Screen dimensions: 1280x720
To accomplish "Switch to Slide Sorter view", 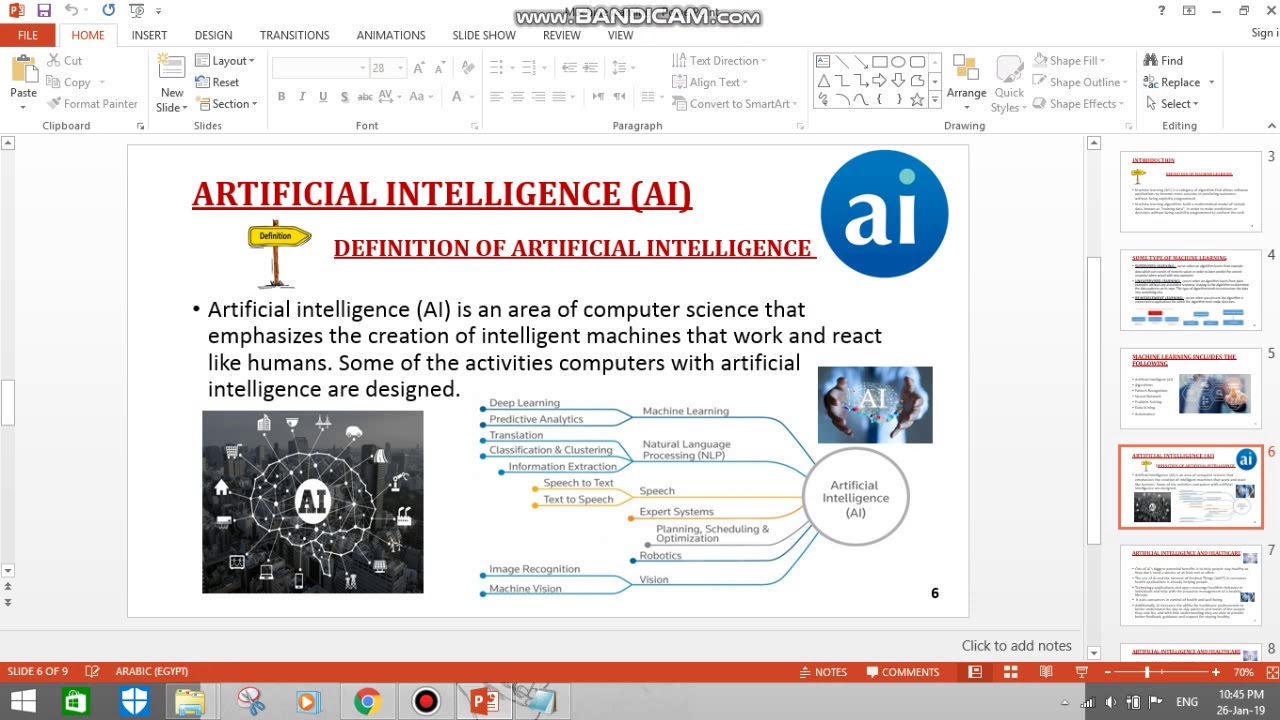I will pos(1010,672).
